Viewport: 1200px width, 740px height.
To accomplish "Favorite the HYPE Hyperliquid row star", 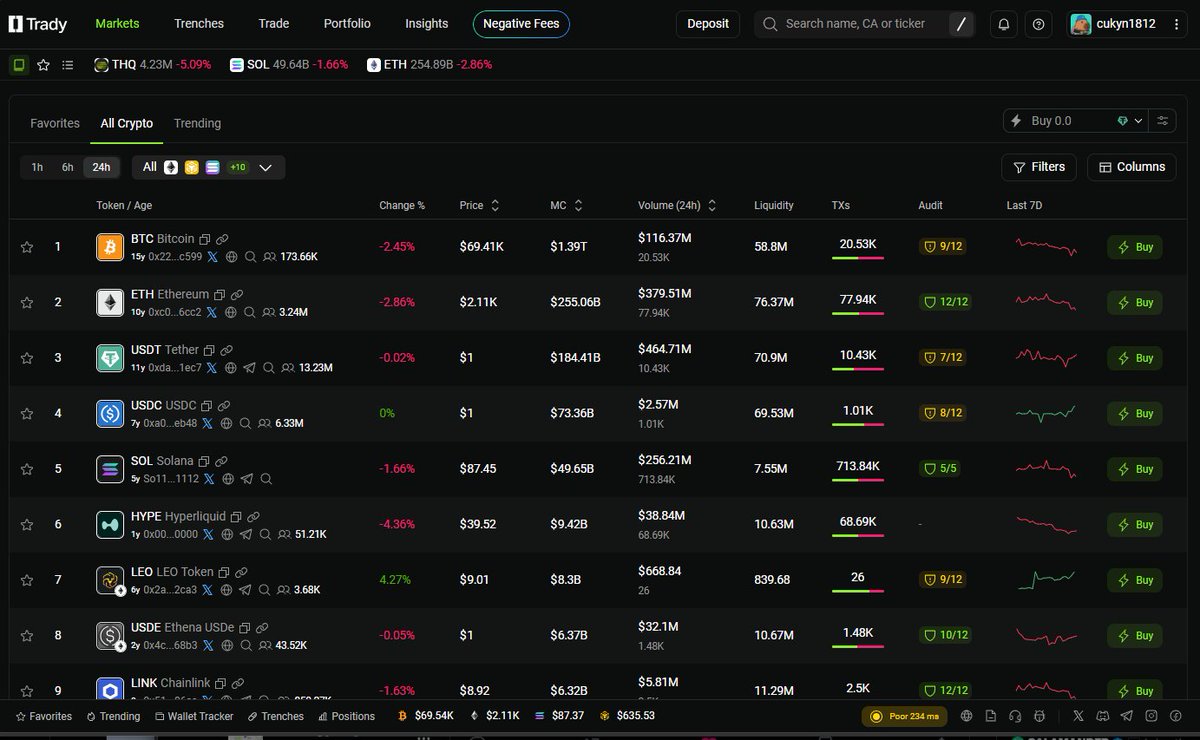I will (27, 524).
